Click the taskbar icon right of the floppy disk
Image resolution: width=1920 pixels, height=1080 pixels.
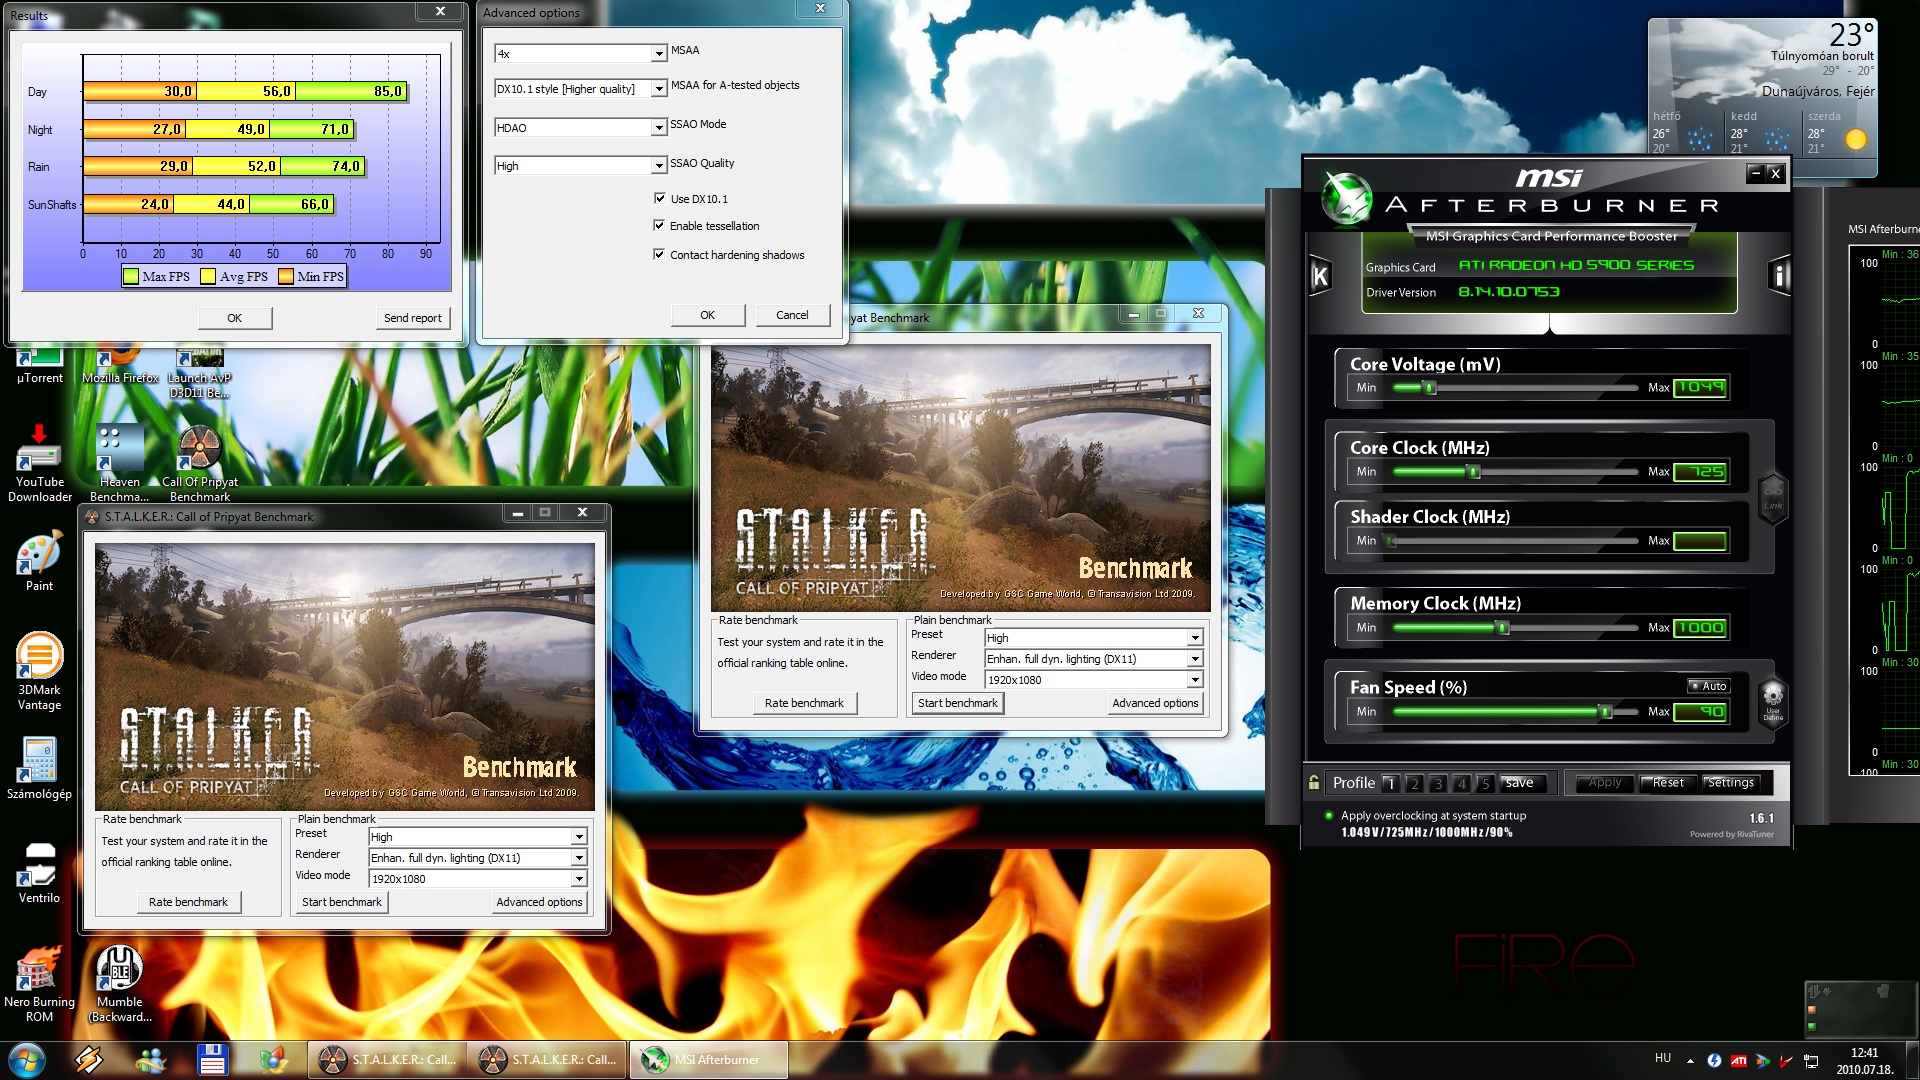273,1059
